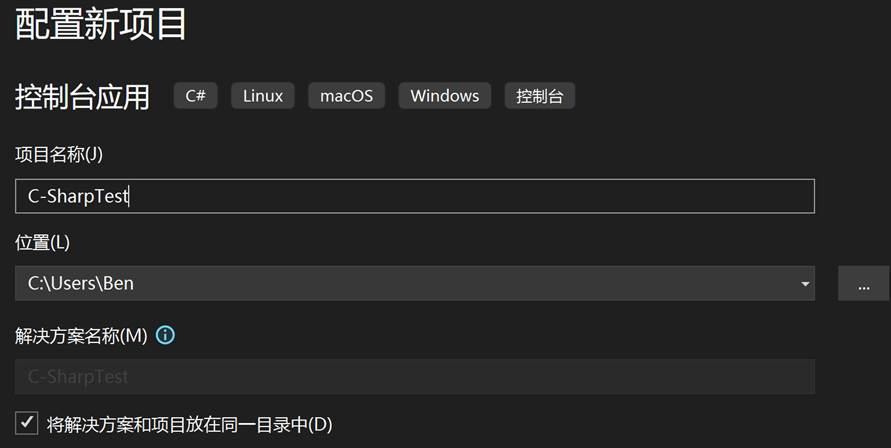This screenshot has width=891, height=448.
Task: Click the 解决方案名称(M) label
Action: [x=81, y=336]
